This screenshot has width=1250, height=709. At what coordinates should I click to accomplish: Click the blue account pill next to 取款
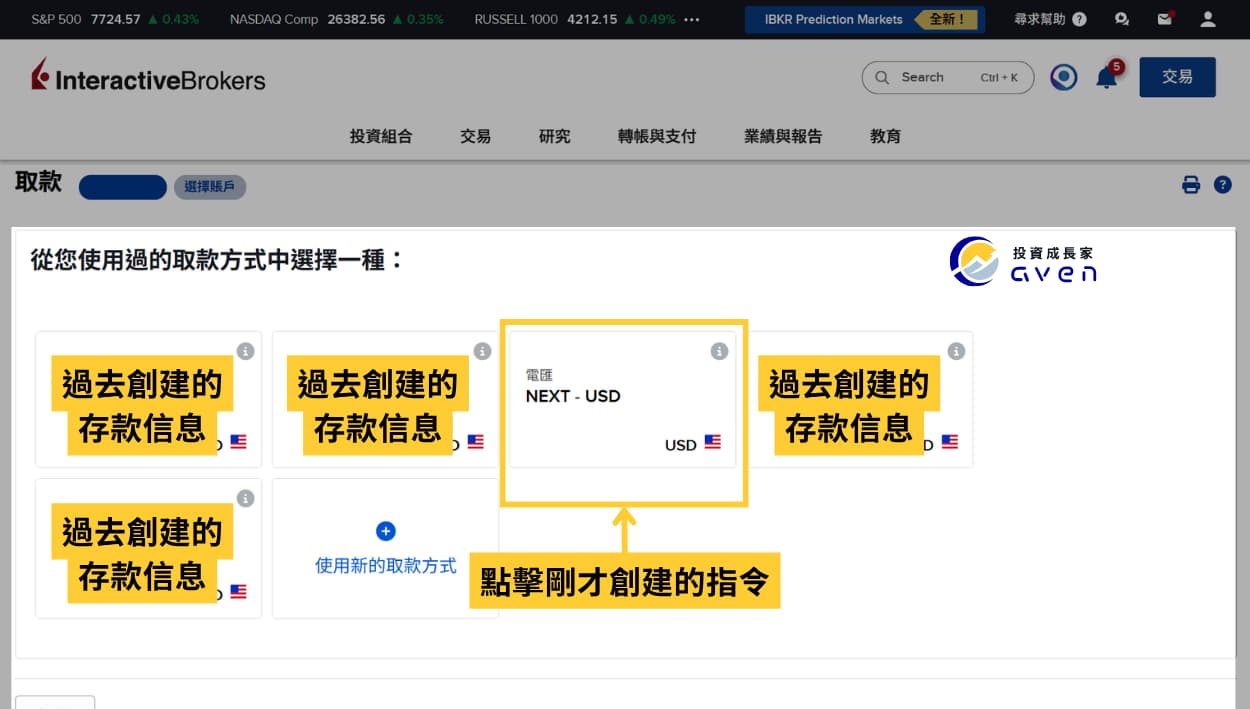pyautogui.click(x=122, y=187)
